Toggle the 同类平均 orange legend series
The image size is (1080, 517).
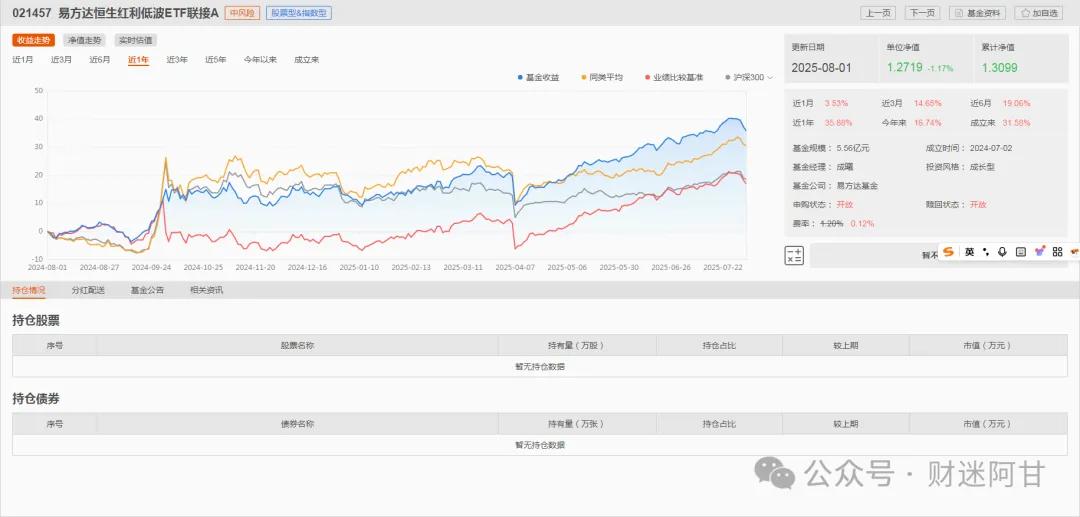603,78
